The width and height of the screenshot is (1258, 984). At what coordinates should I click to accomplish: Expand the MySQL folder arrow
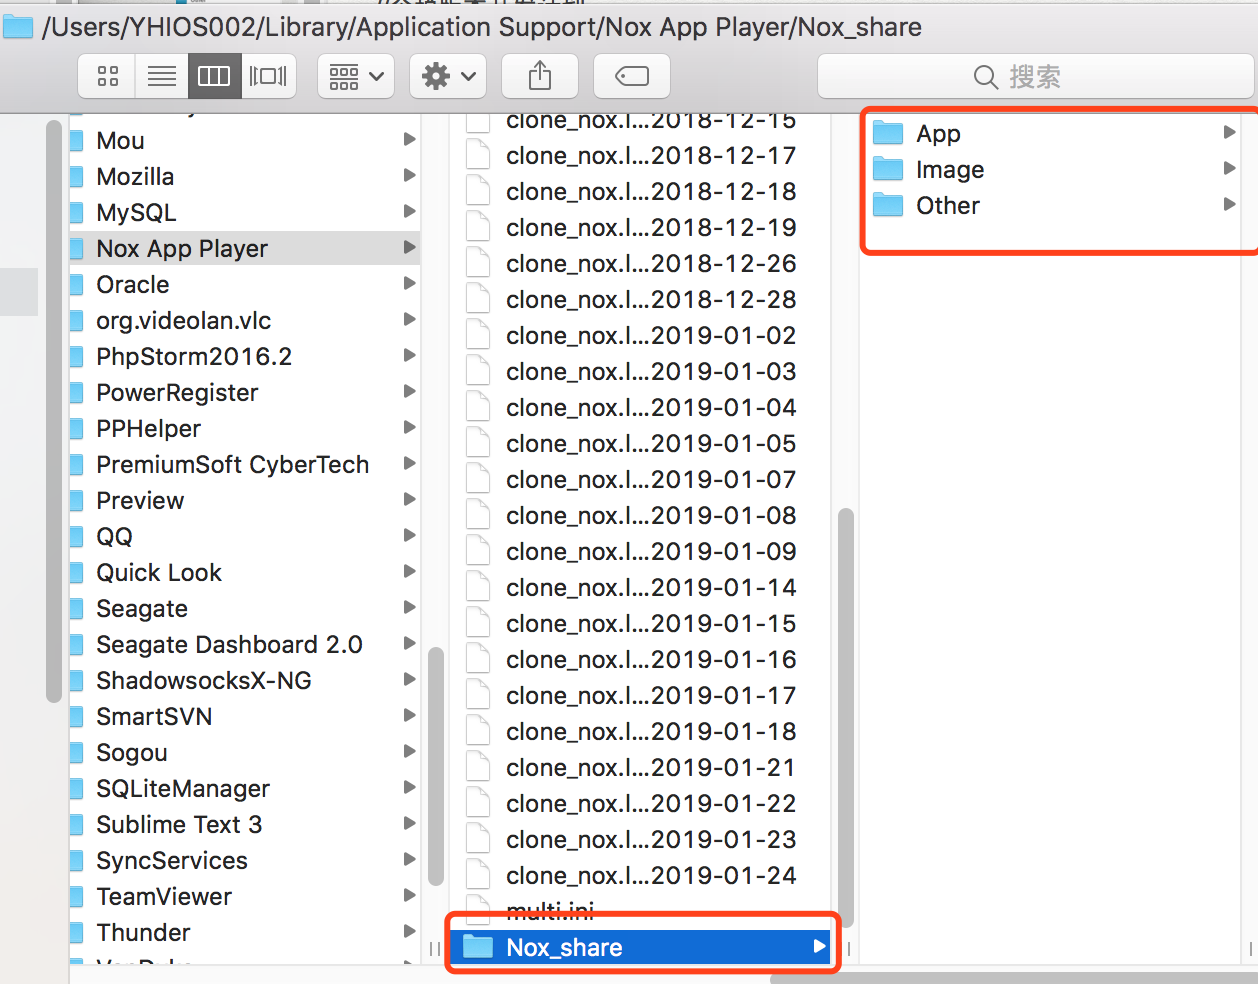[409, 211]
